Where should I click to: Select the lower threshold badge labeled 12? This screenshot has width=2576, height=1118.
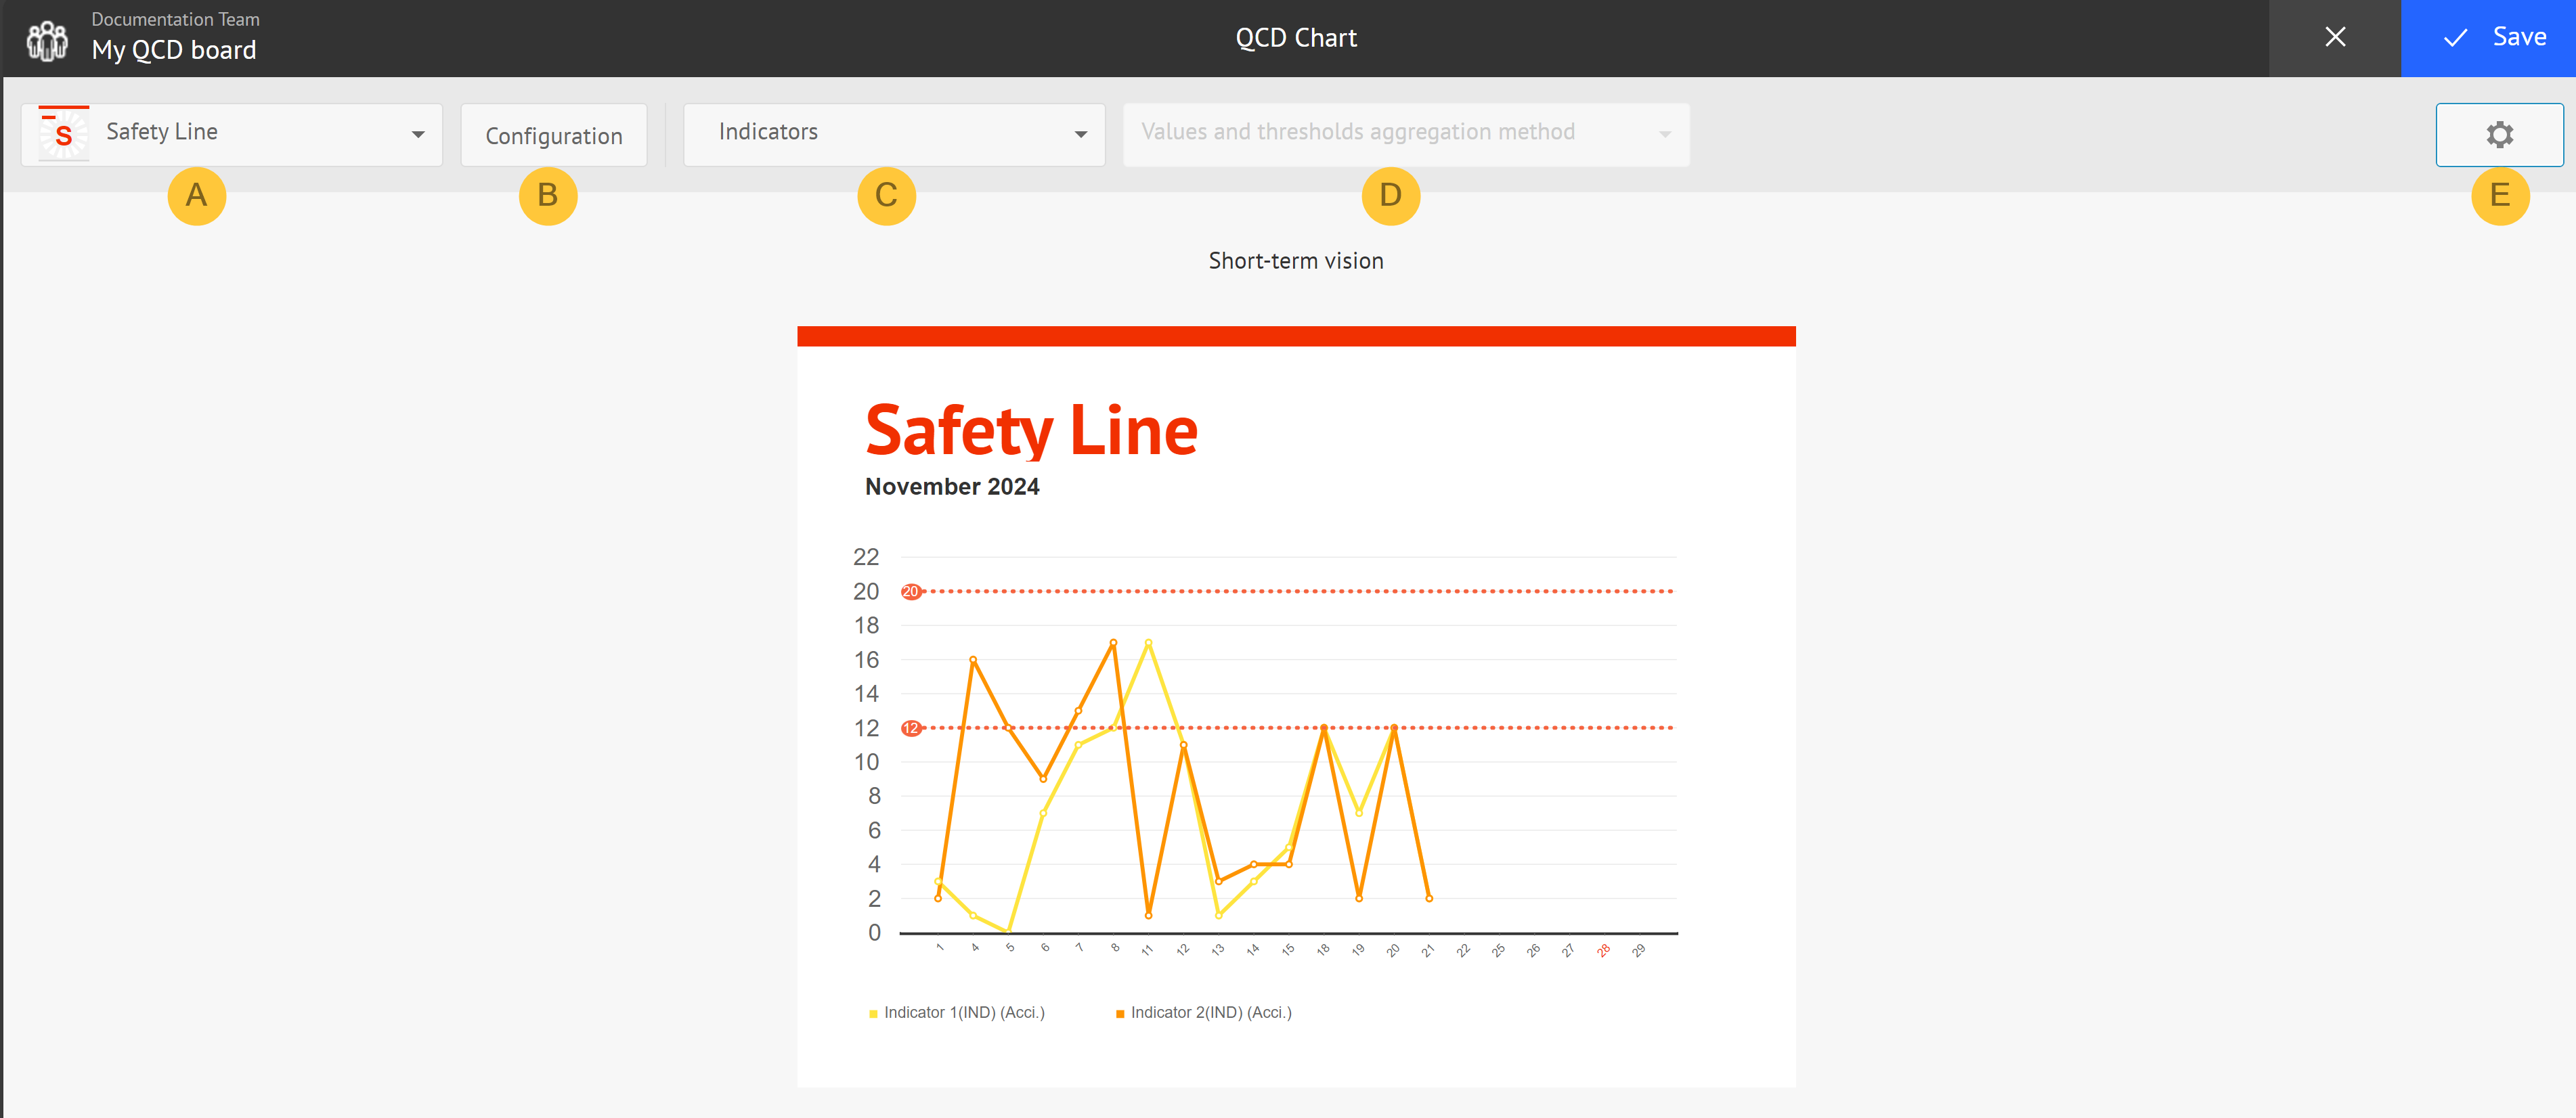click(910, 727)
